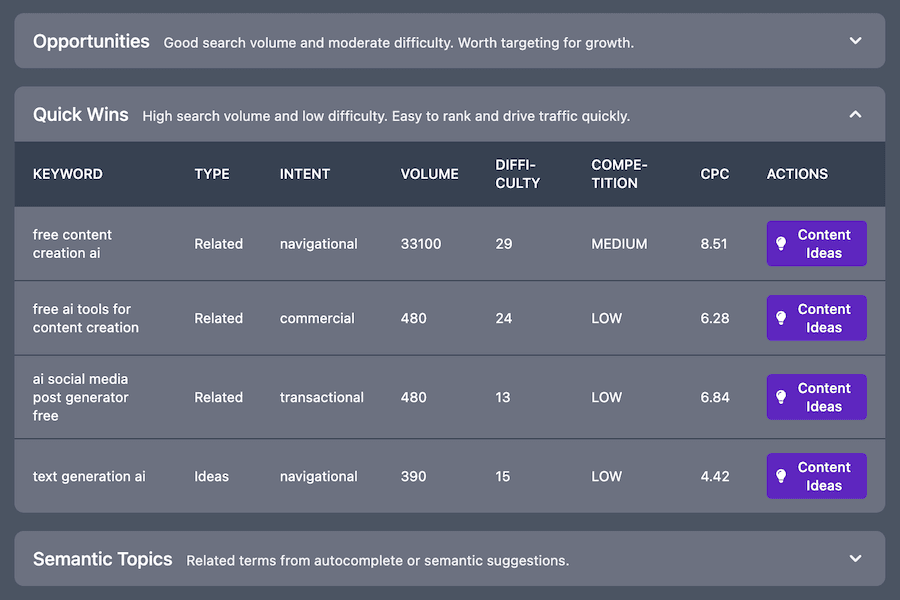Sort the table by the KEYWORD column
This screenshot has width=900, height=600.
click(x=67, y=173)
